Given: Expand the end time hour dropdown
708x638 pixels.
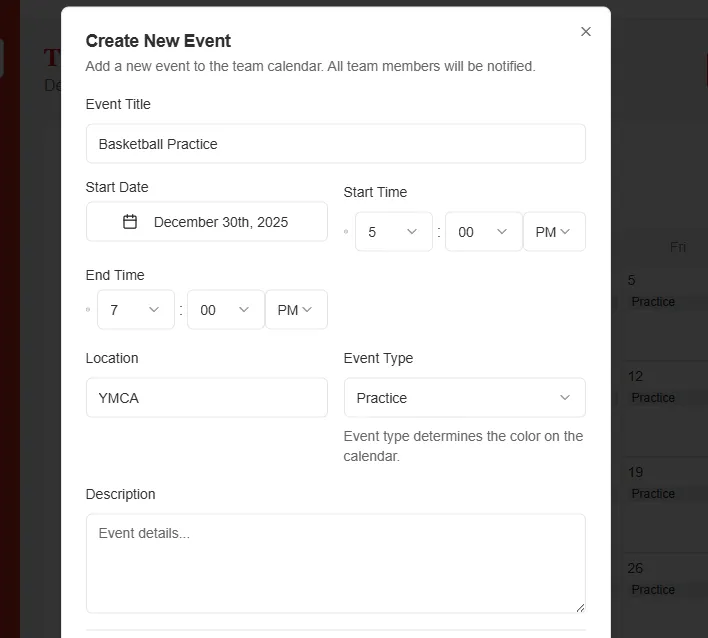Looking at the screenshot, I should pos(135,310).
